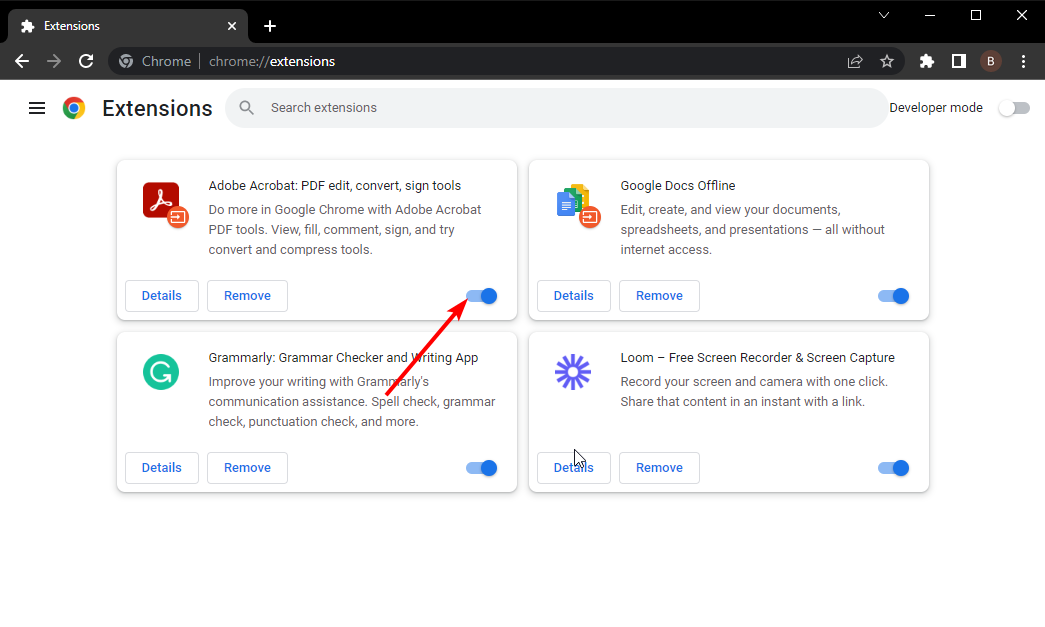This screenshot has width=1045, height=627.
Task: Open the side panel icon
Action: [958, 61]
